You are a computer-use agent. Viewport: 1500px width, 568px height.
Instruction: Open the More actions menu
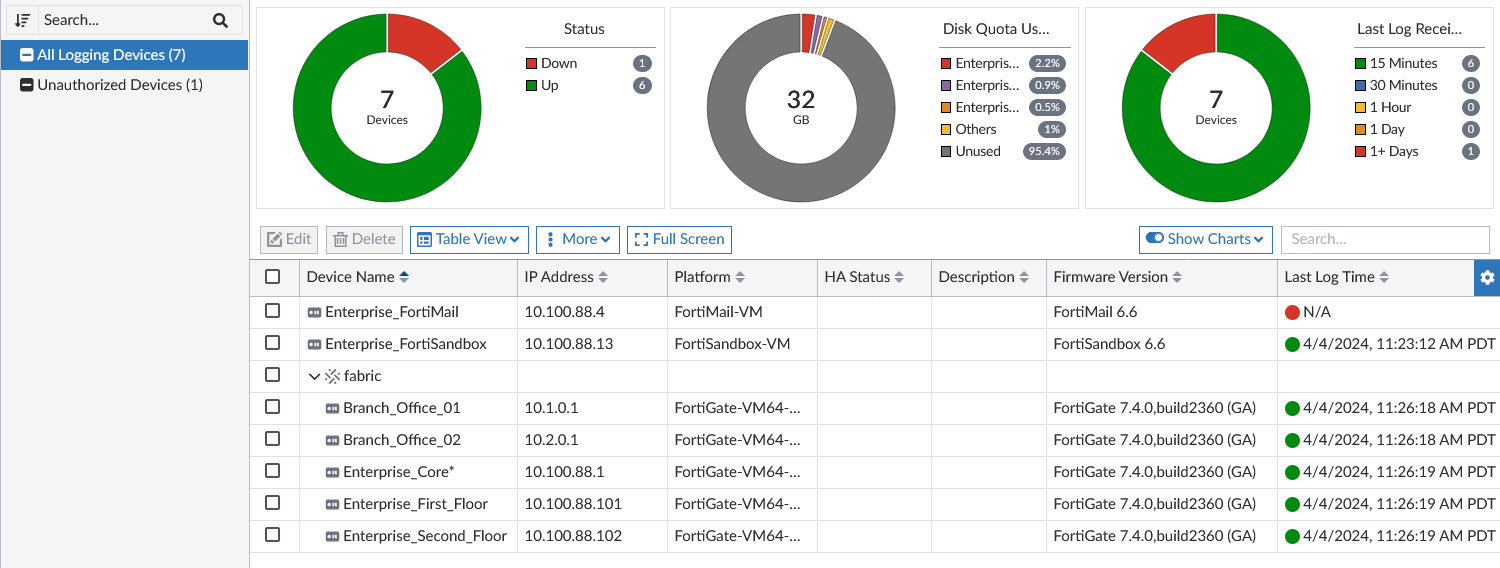pyautogui.click(x=578, y=239)
